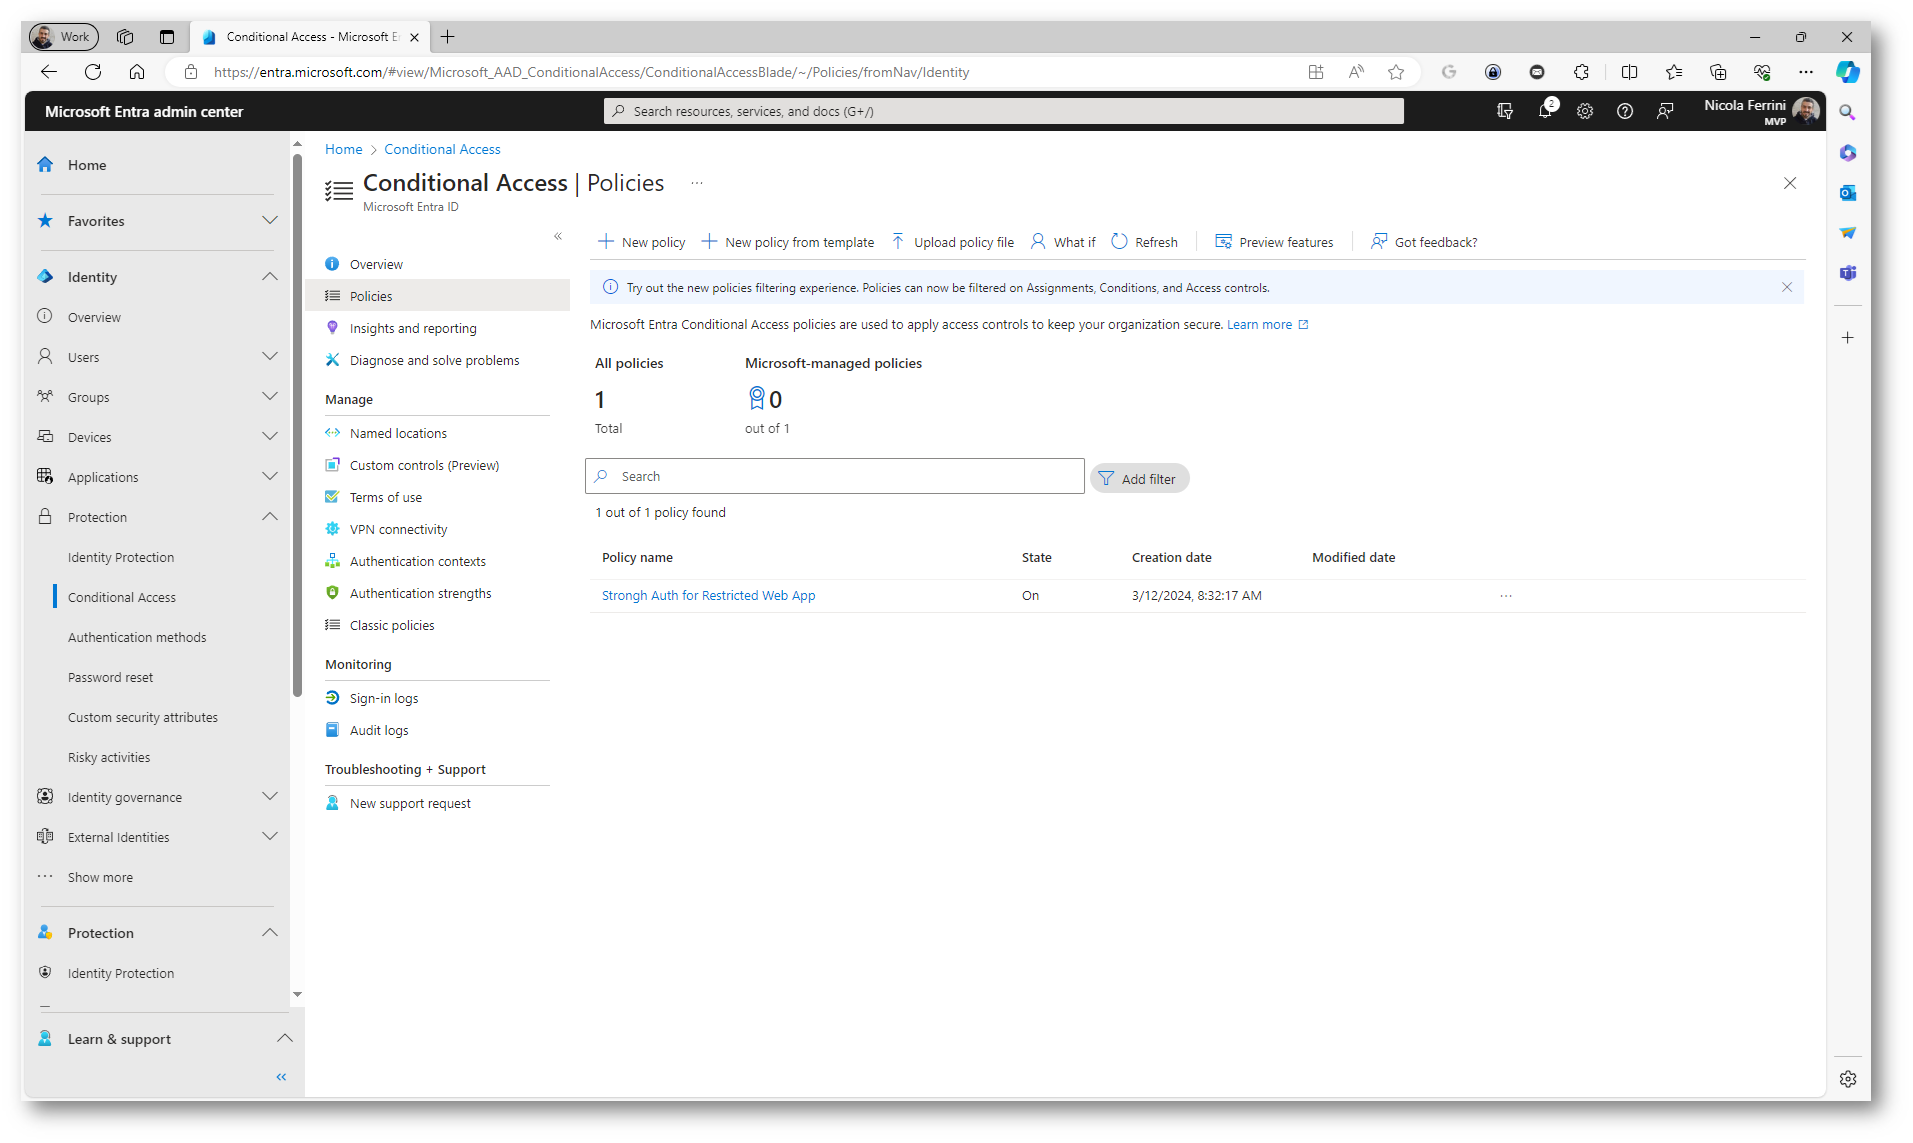Open Edge split screen icon

[x=1629, y=72]
